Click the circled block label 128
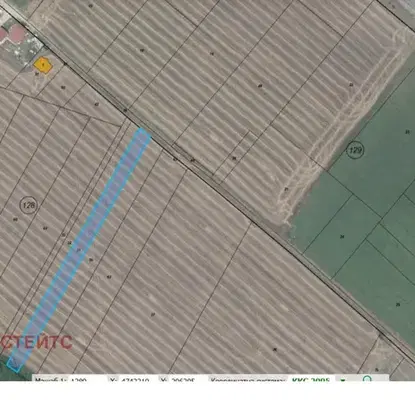415x400 pixels. click(28, 205)
